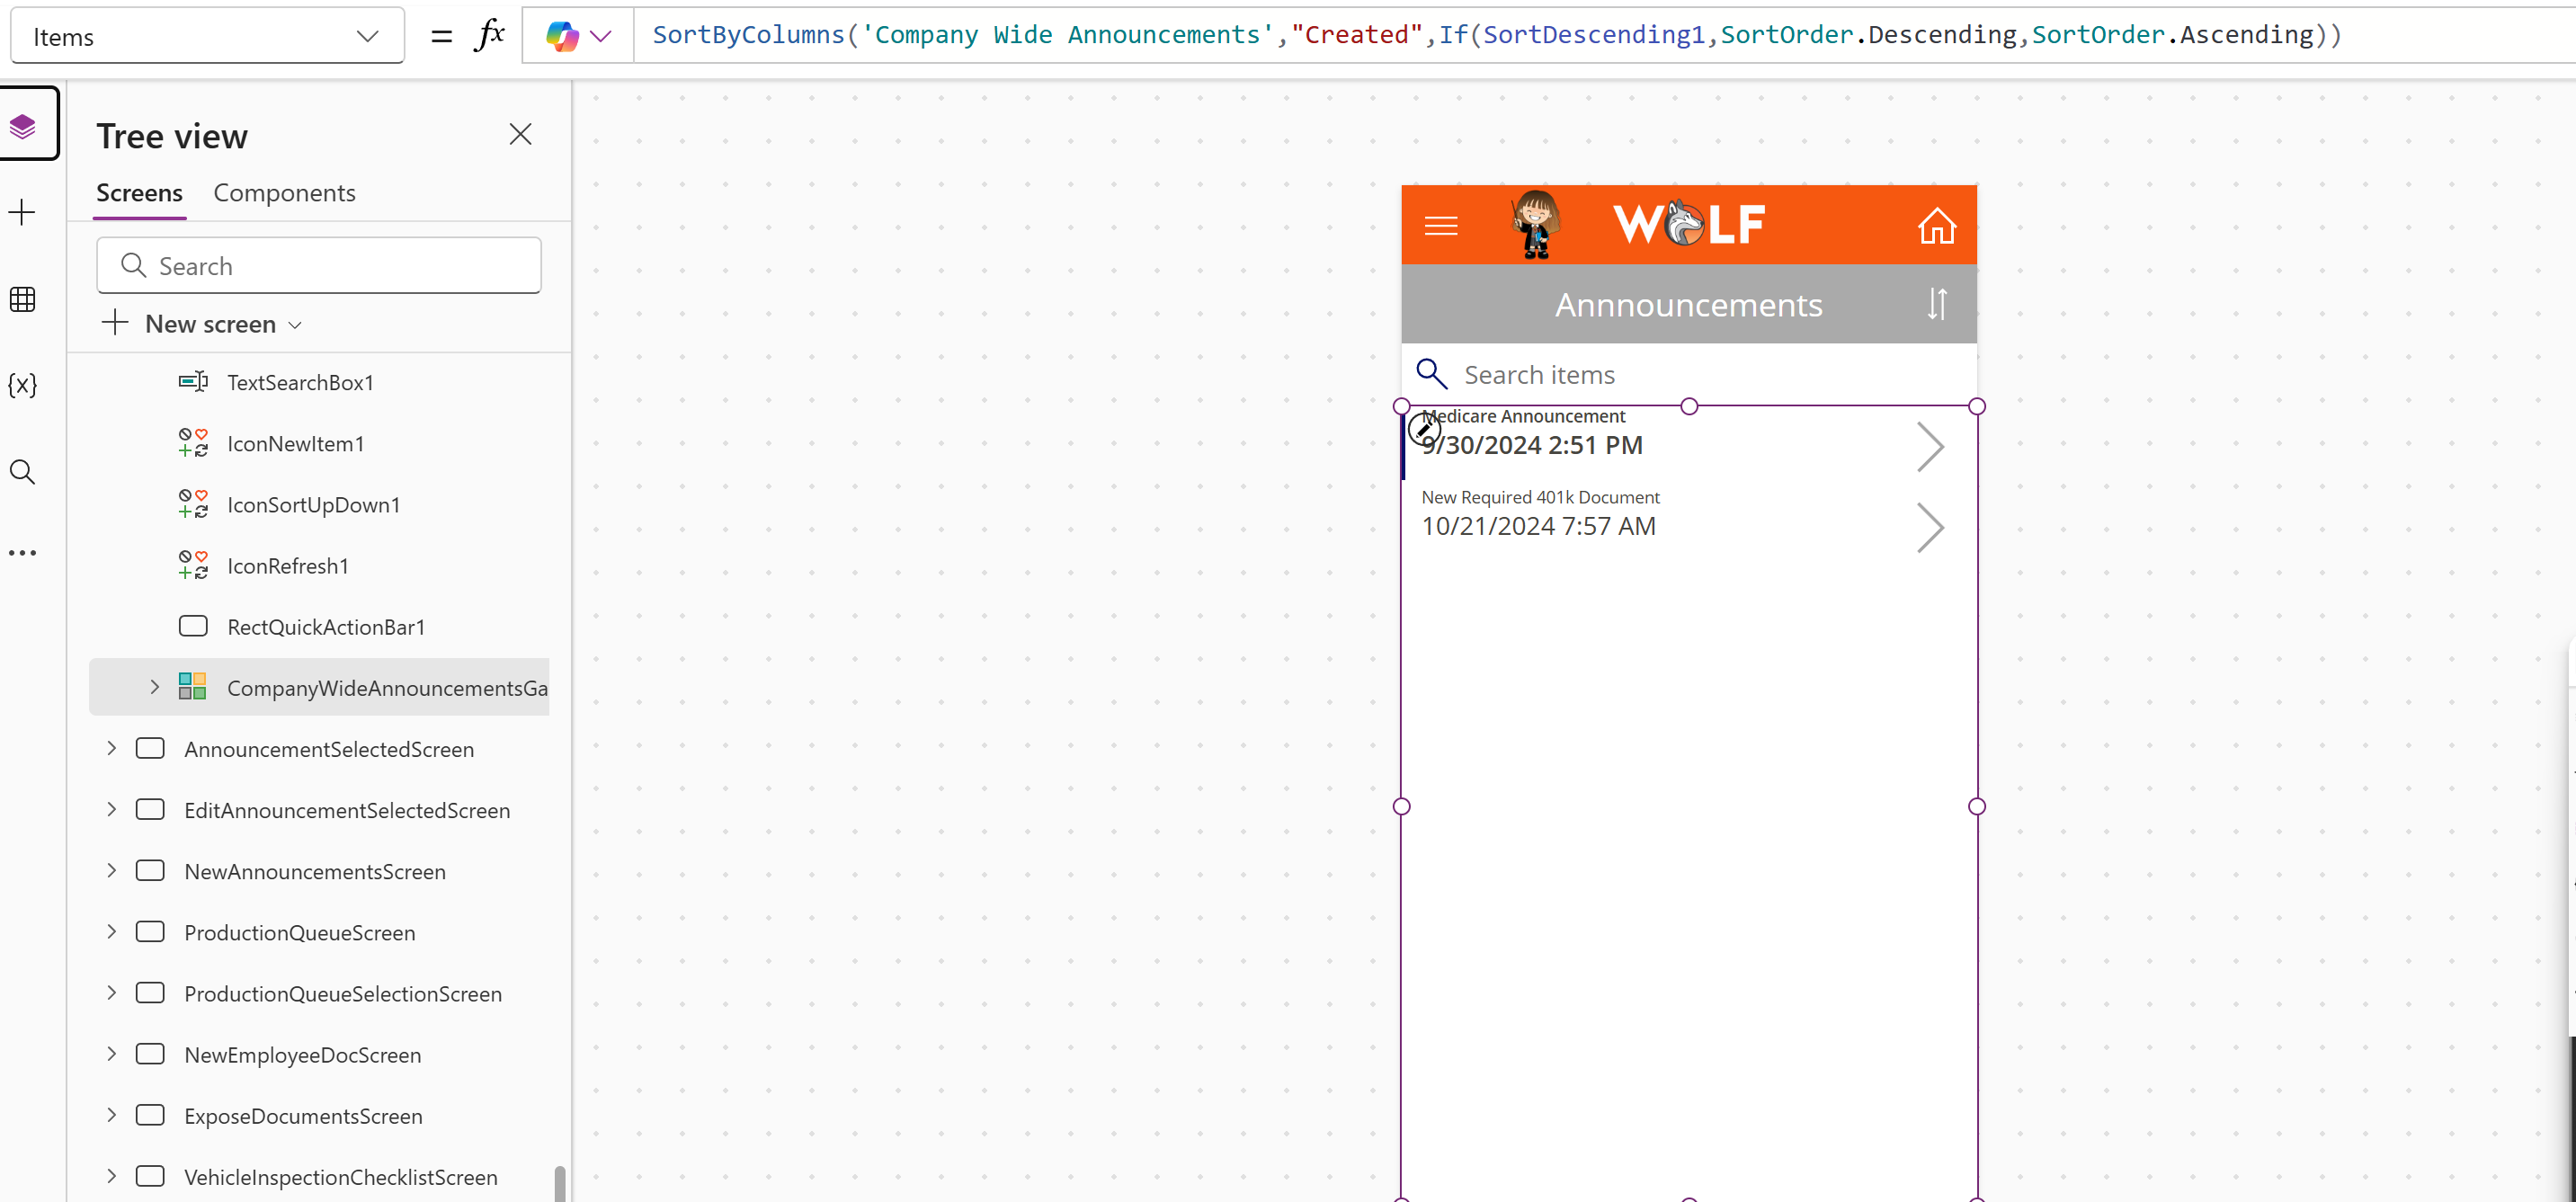This screenshot has width=2576, height=1202.
Task: Close the Tree view panel
Action: click(x=520, y=134)
